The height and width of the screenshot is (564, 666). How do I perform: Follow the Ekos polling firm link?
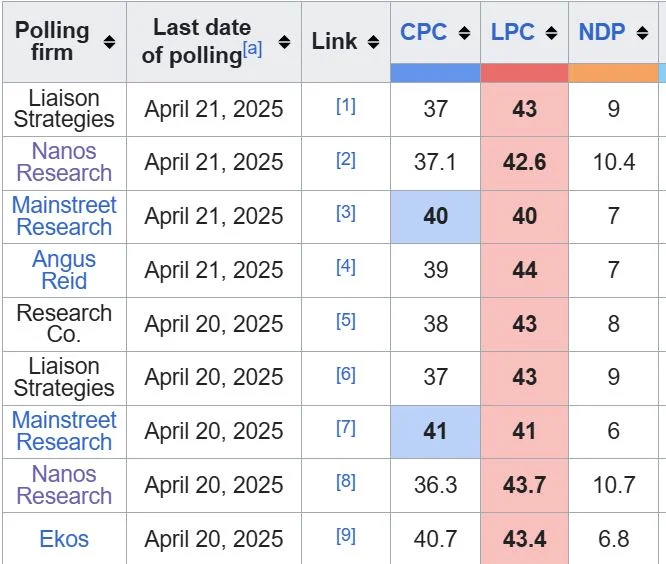[64, 539]
